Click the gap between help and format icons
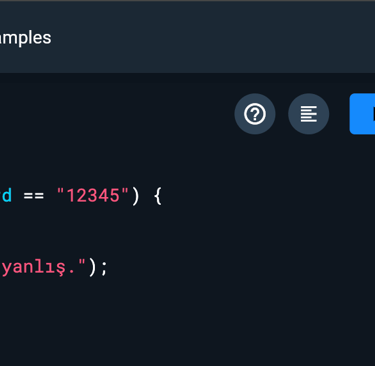The height and width of the screenshot is (366, 375). pyautogui.click(x=282, y=114)
